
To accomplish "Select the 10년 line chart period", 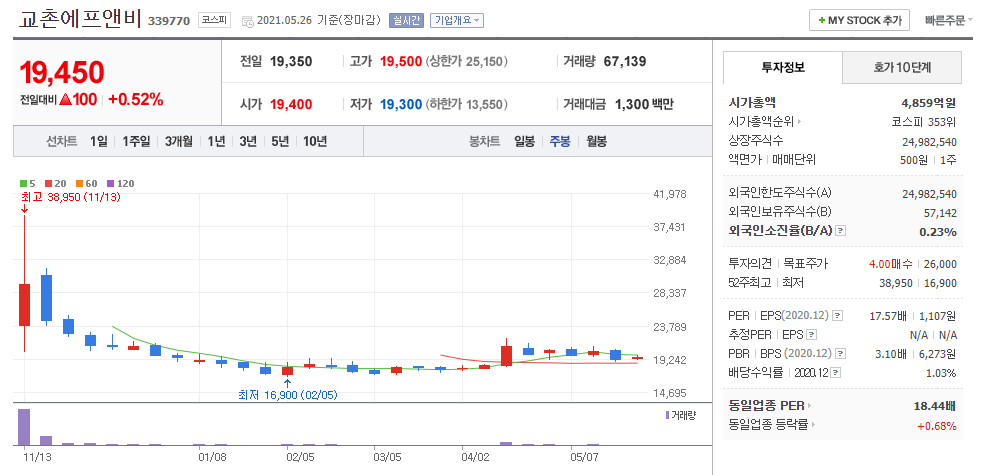I will tap(315, 141).
